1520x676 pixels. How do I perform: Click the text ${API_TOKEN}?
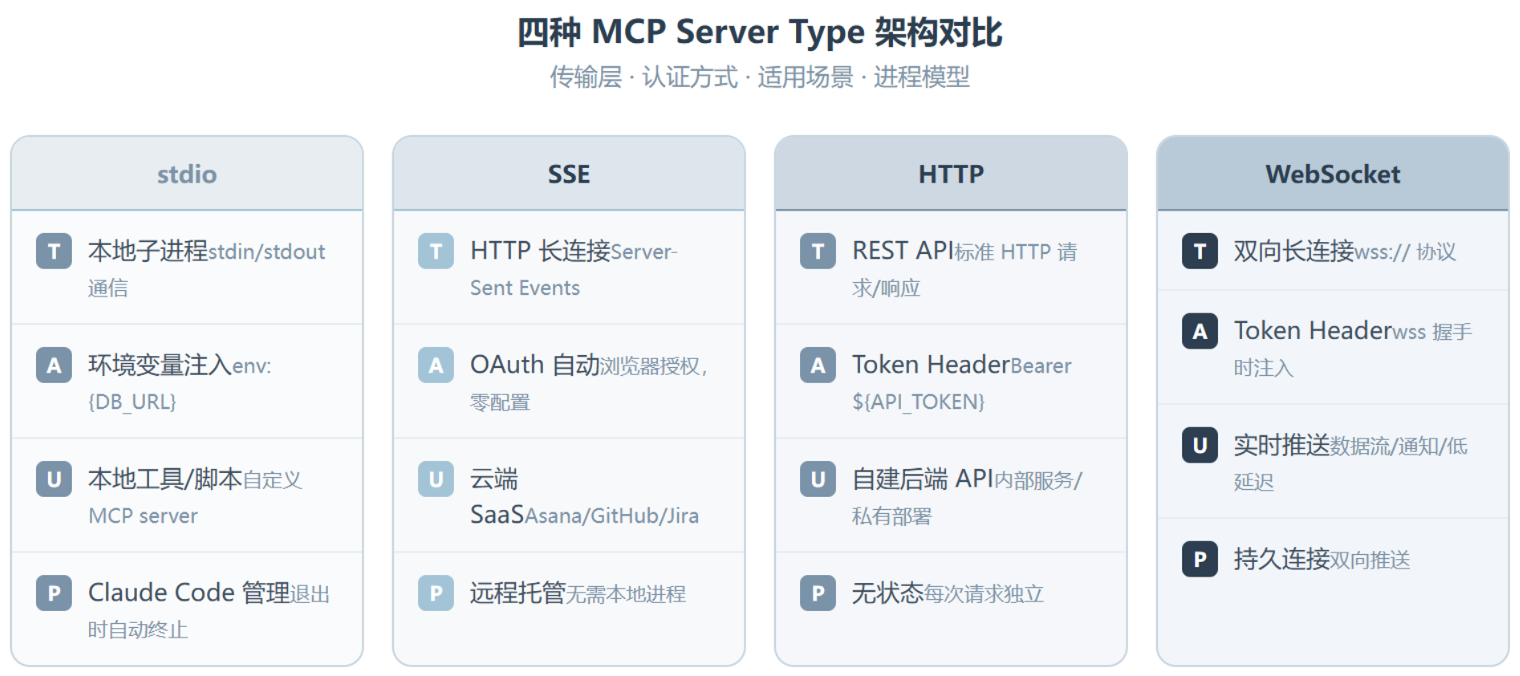point(919,402)
